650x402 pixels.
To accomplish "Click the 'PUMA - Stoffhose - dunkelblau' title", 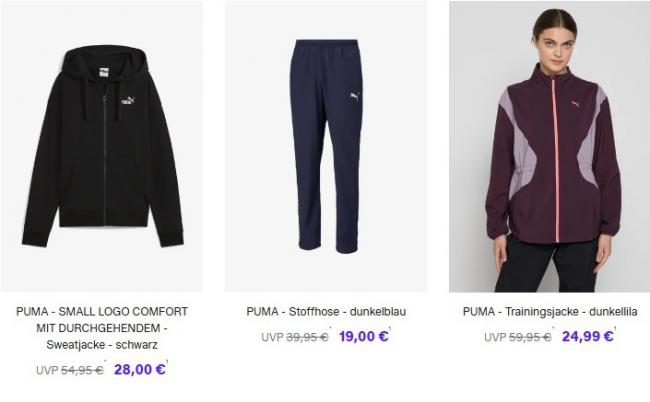I will (326, 312).
